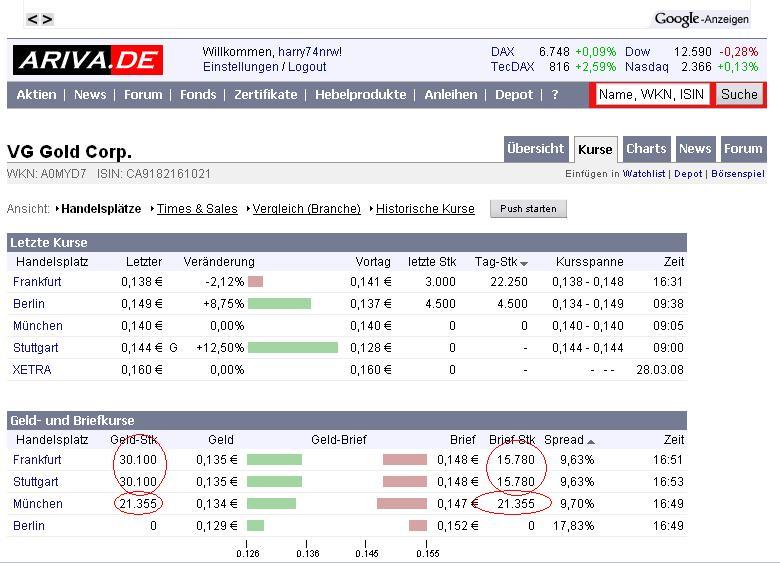780x563 pixels.
Task: Click the Einstellungen link
Action: [x=240, y=67]
